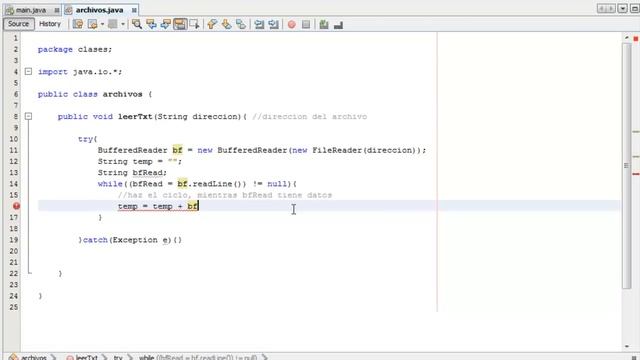Click Shift Line Left icon
The width and height of the screenshot is (640, 360).
pos(259,24)
